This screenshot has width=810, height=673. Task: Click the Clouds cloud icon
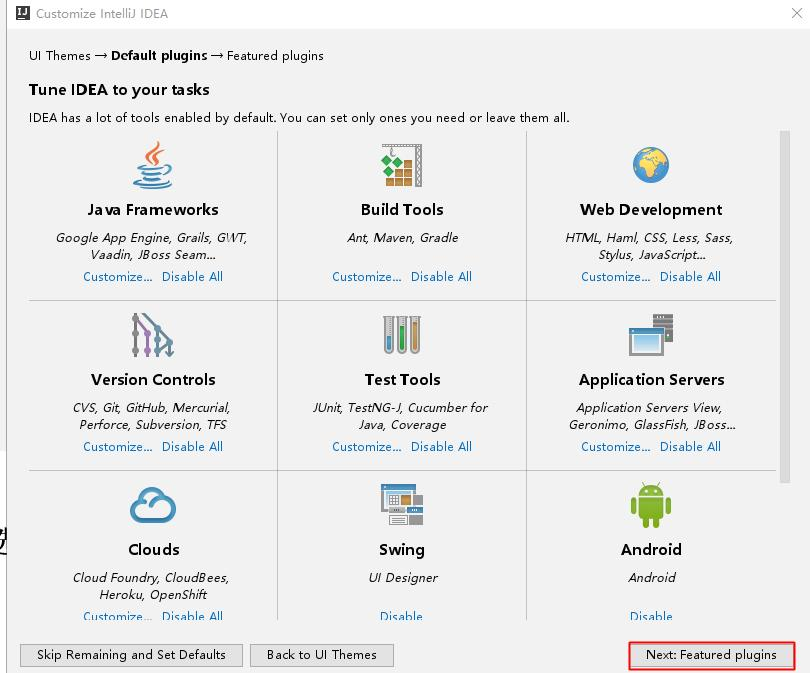[153, 505]
